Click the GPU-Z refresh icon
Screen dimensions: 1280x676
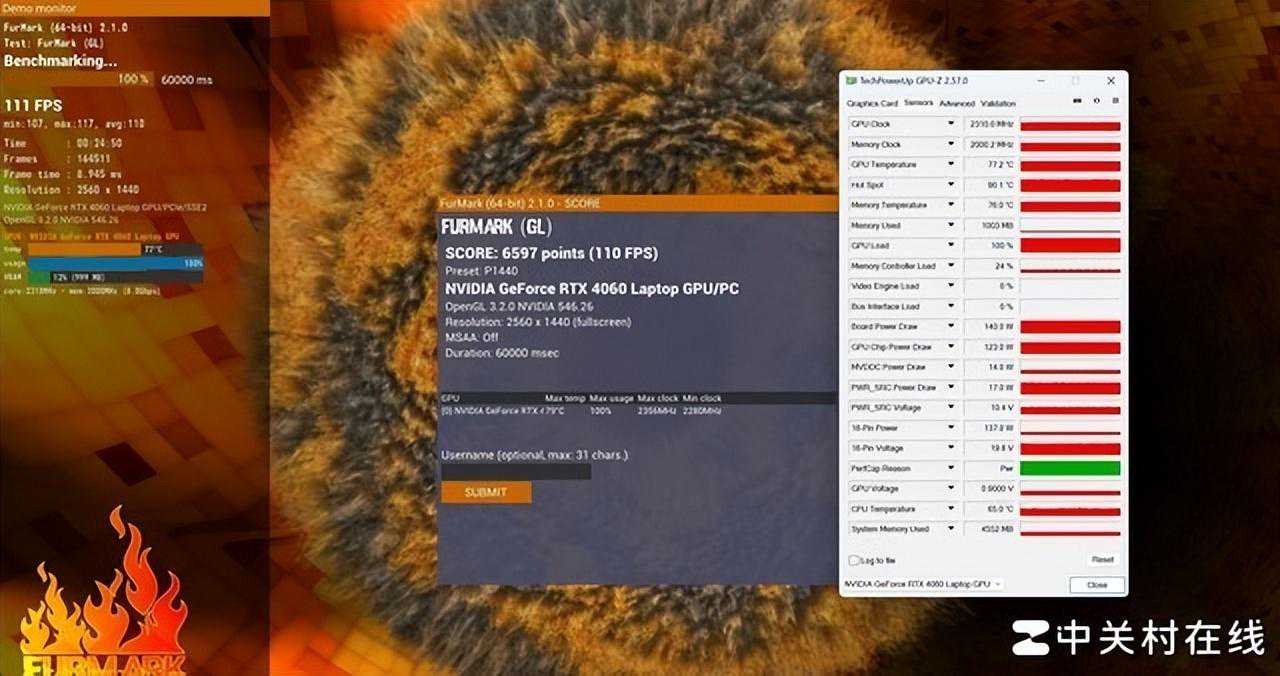pos(1097,101)
